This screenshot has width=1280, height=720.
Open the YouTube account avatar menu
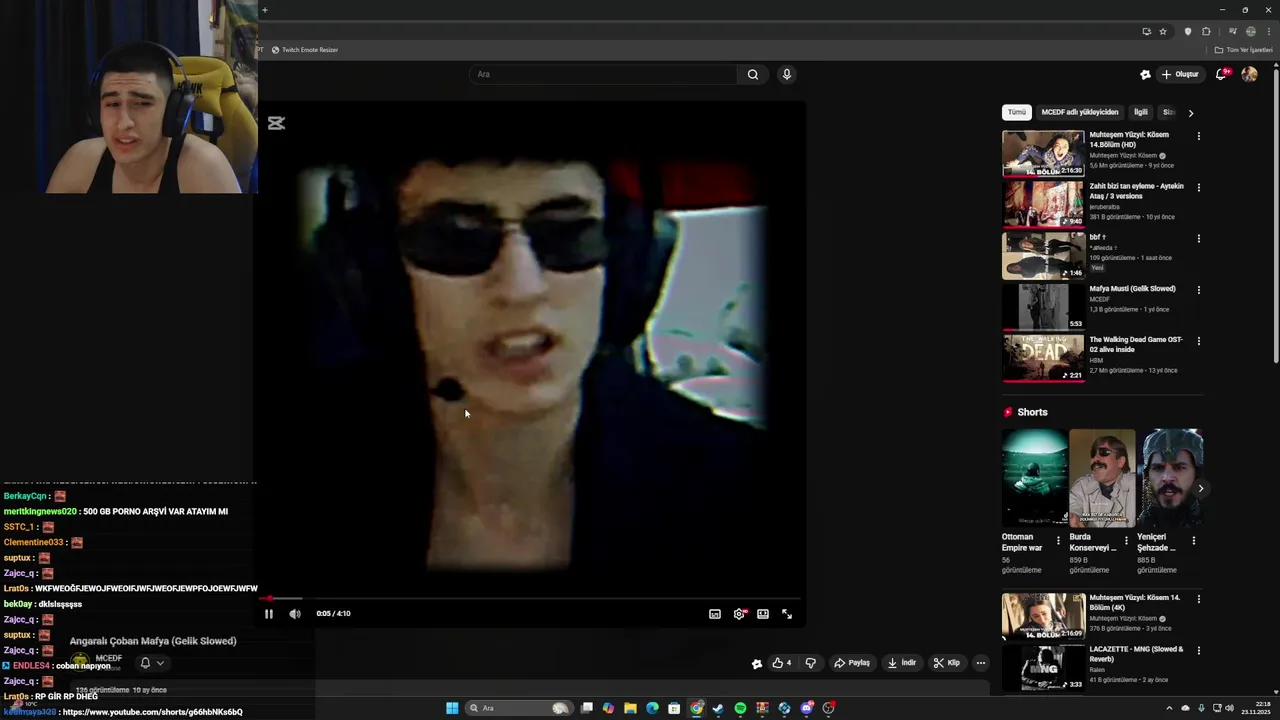point(1249,74)
